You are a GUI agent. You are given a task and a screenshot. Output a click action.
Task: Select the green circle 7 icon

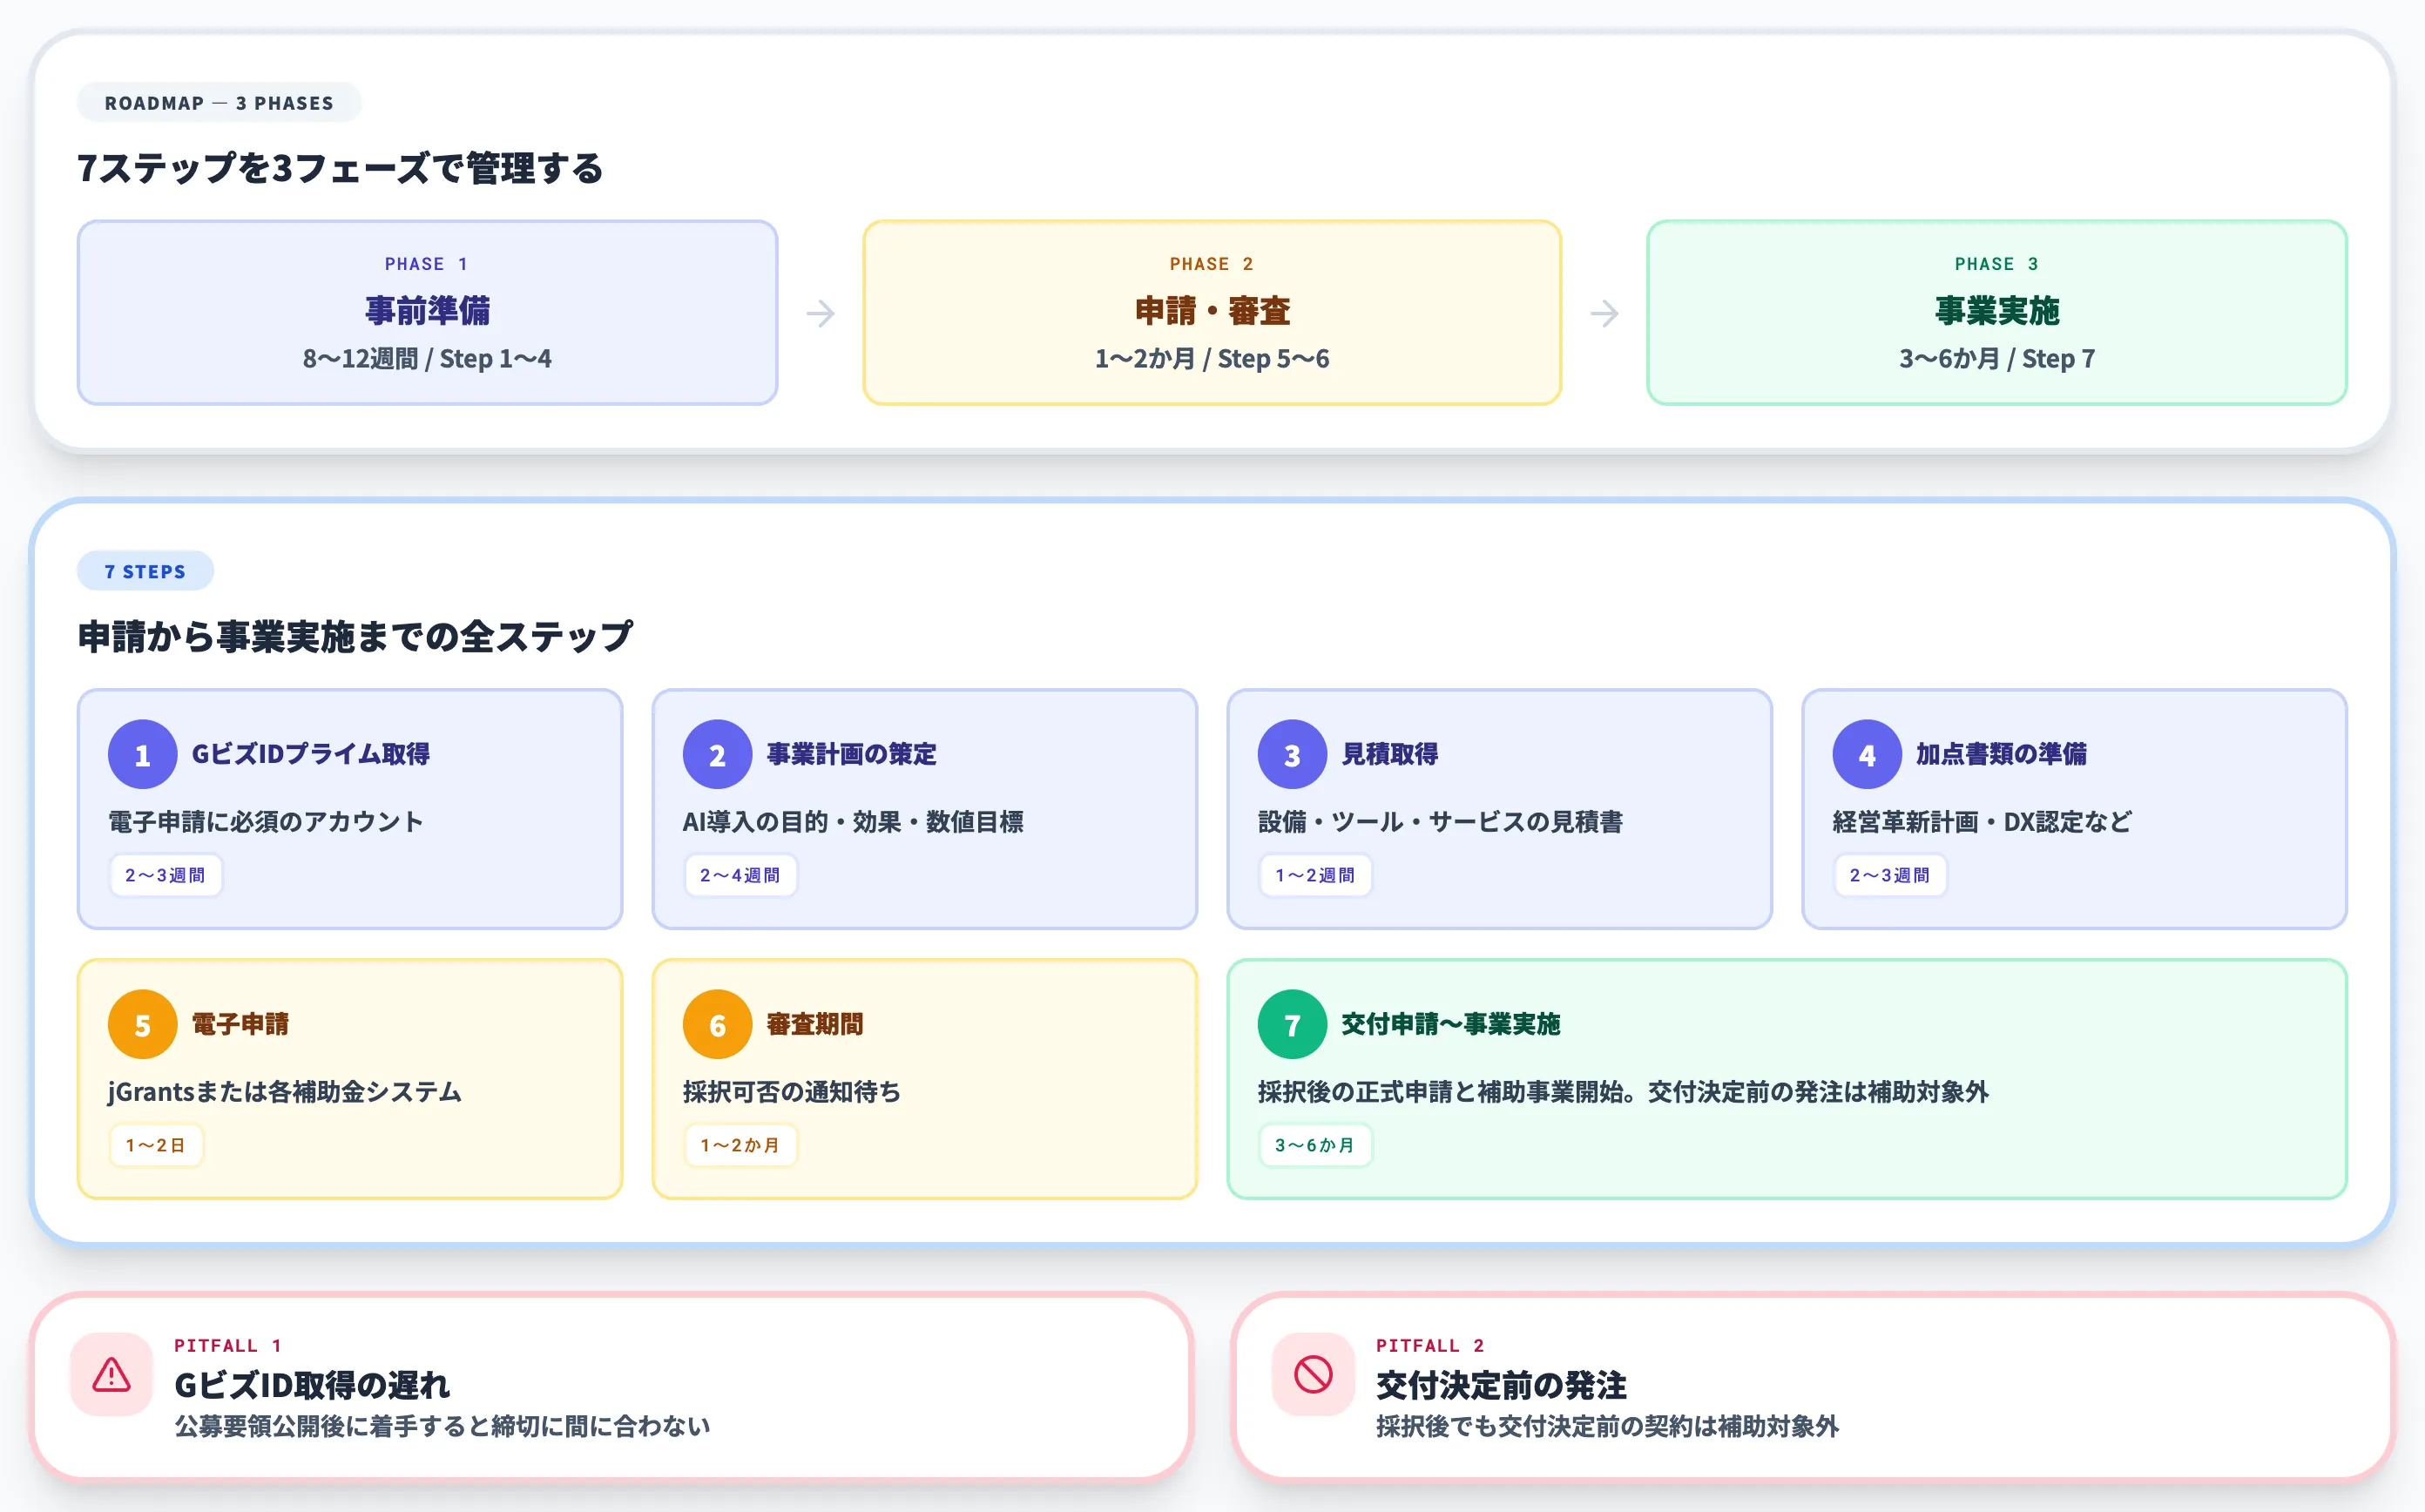tap(1290, 1023)
